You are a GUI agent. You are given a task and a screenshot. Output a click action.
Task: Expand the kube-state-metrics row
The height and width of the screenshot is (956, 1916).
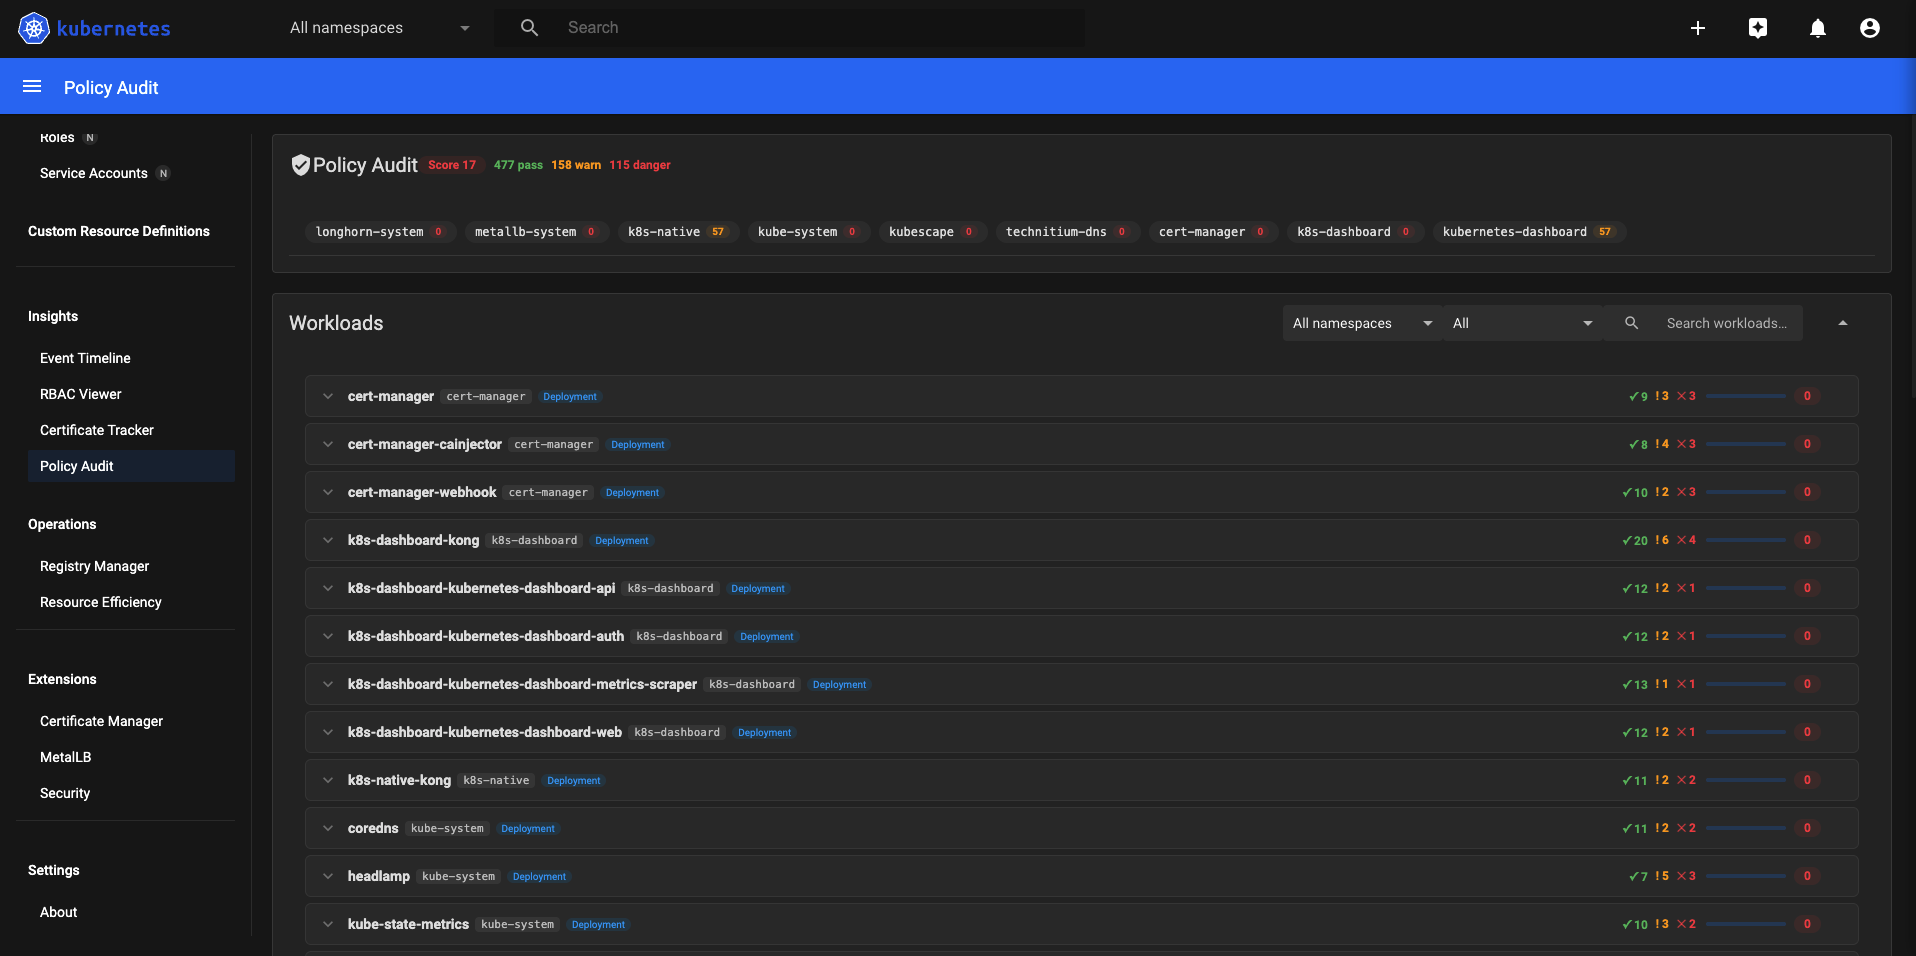click(x=328, y=924)
